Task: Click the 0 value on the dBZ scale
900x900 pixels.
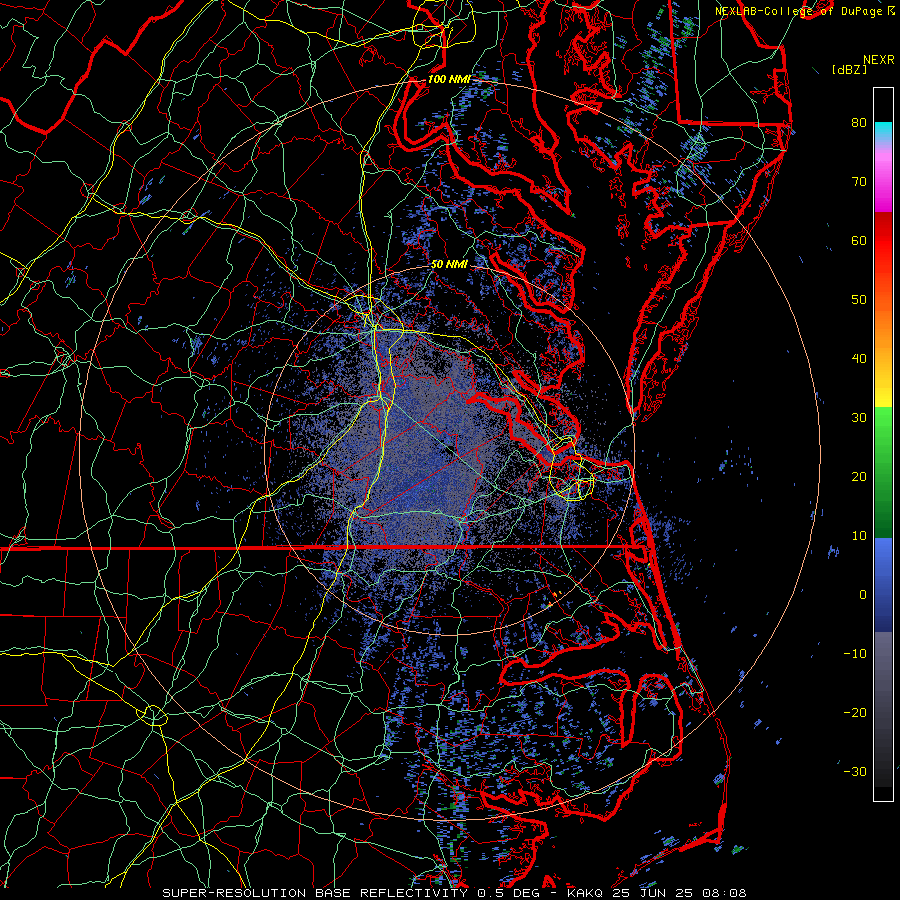Action: (x=862, y=595)
